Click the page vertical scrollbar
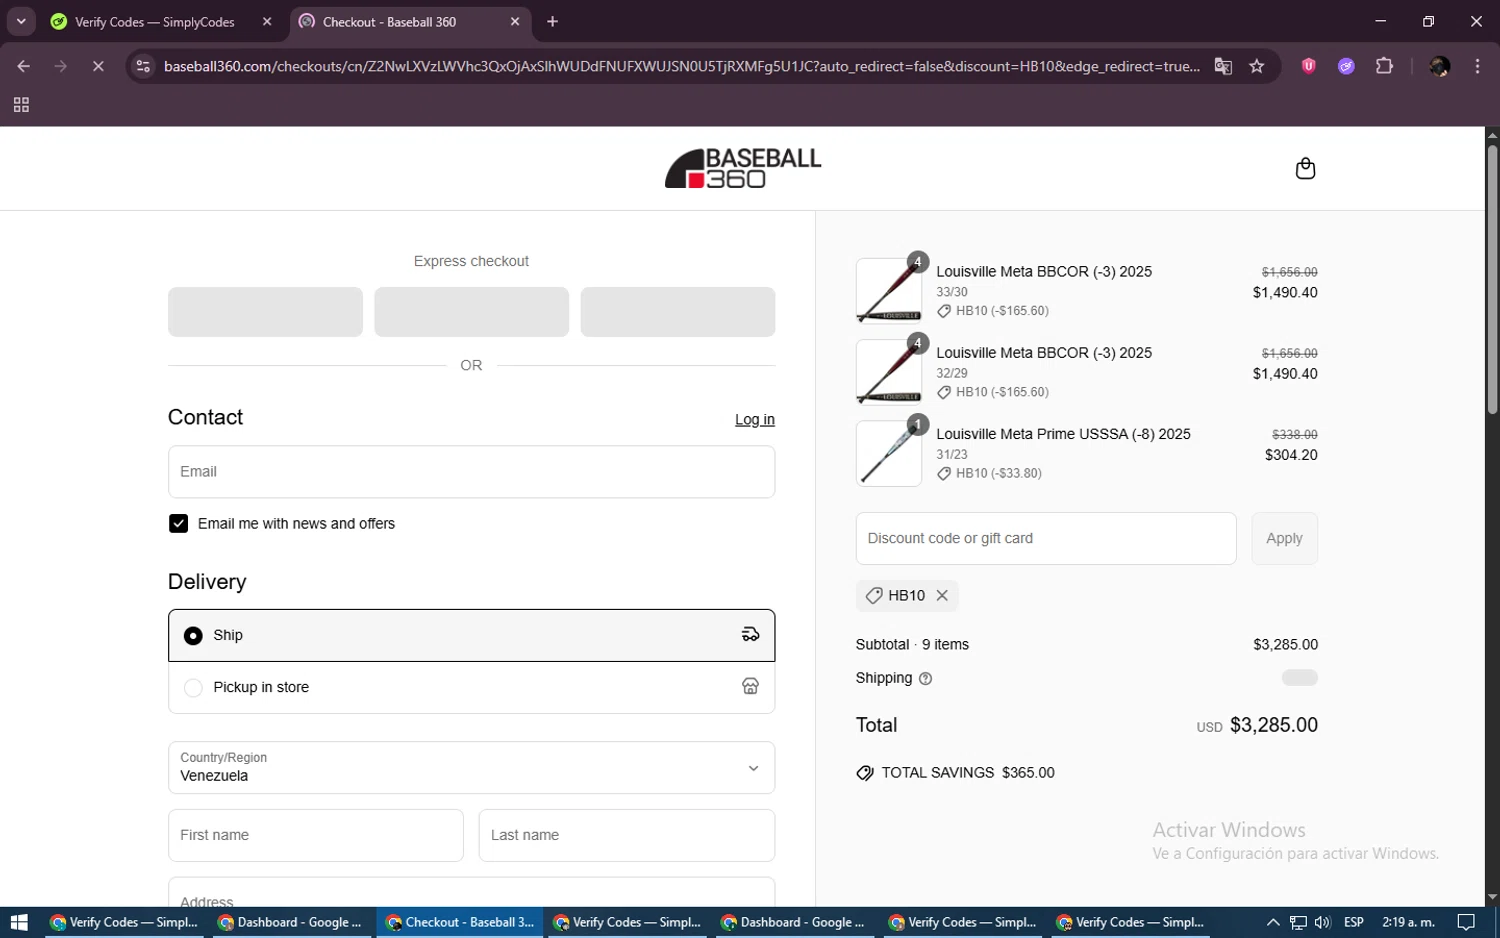The height and width of the screenshot is (938, 1500). coord(1492,280)
